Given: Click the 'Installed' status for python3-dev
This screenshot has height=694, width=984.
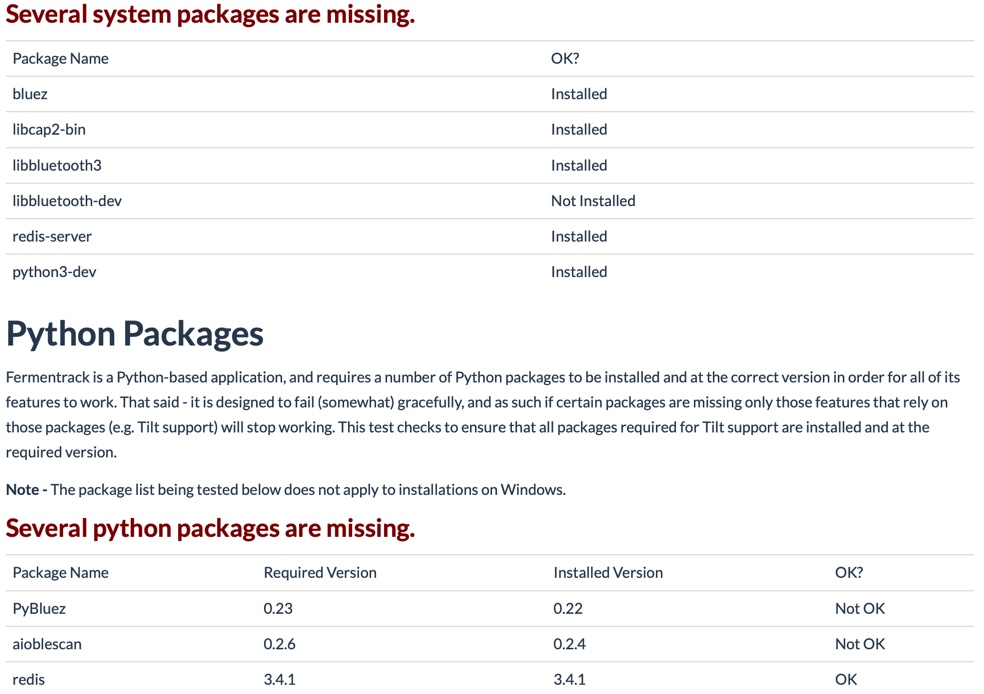Looking at the screenshot, I should (x=579, y=272).
